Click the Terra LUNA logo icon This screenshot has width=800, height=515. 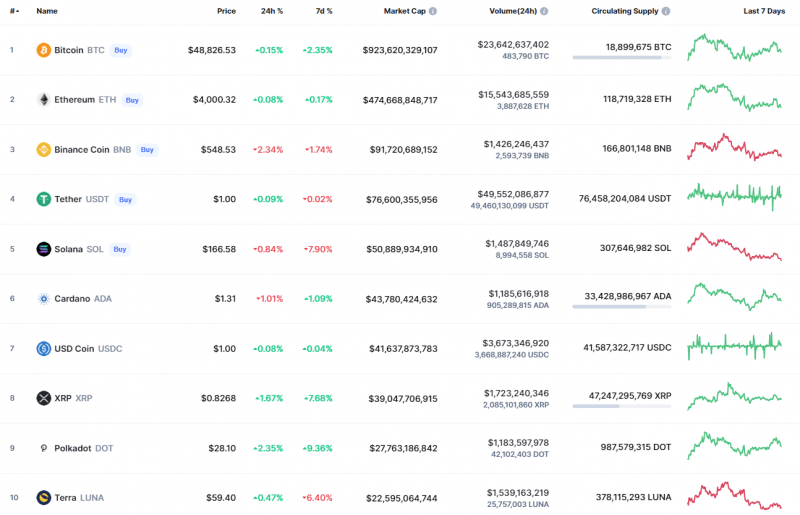click(x=43, y=497)
